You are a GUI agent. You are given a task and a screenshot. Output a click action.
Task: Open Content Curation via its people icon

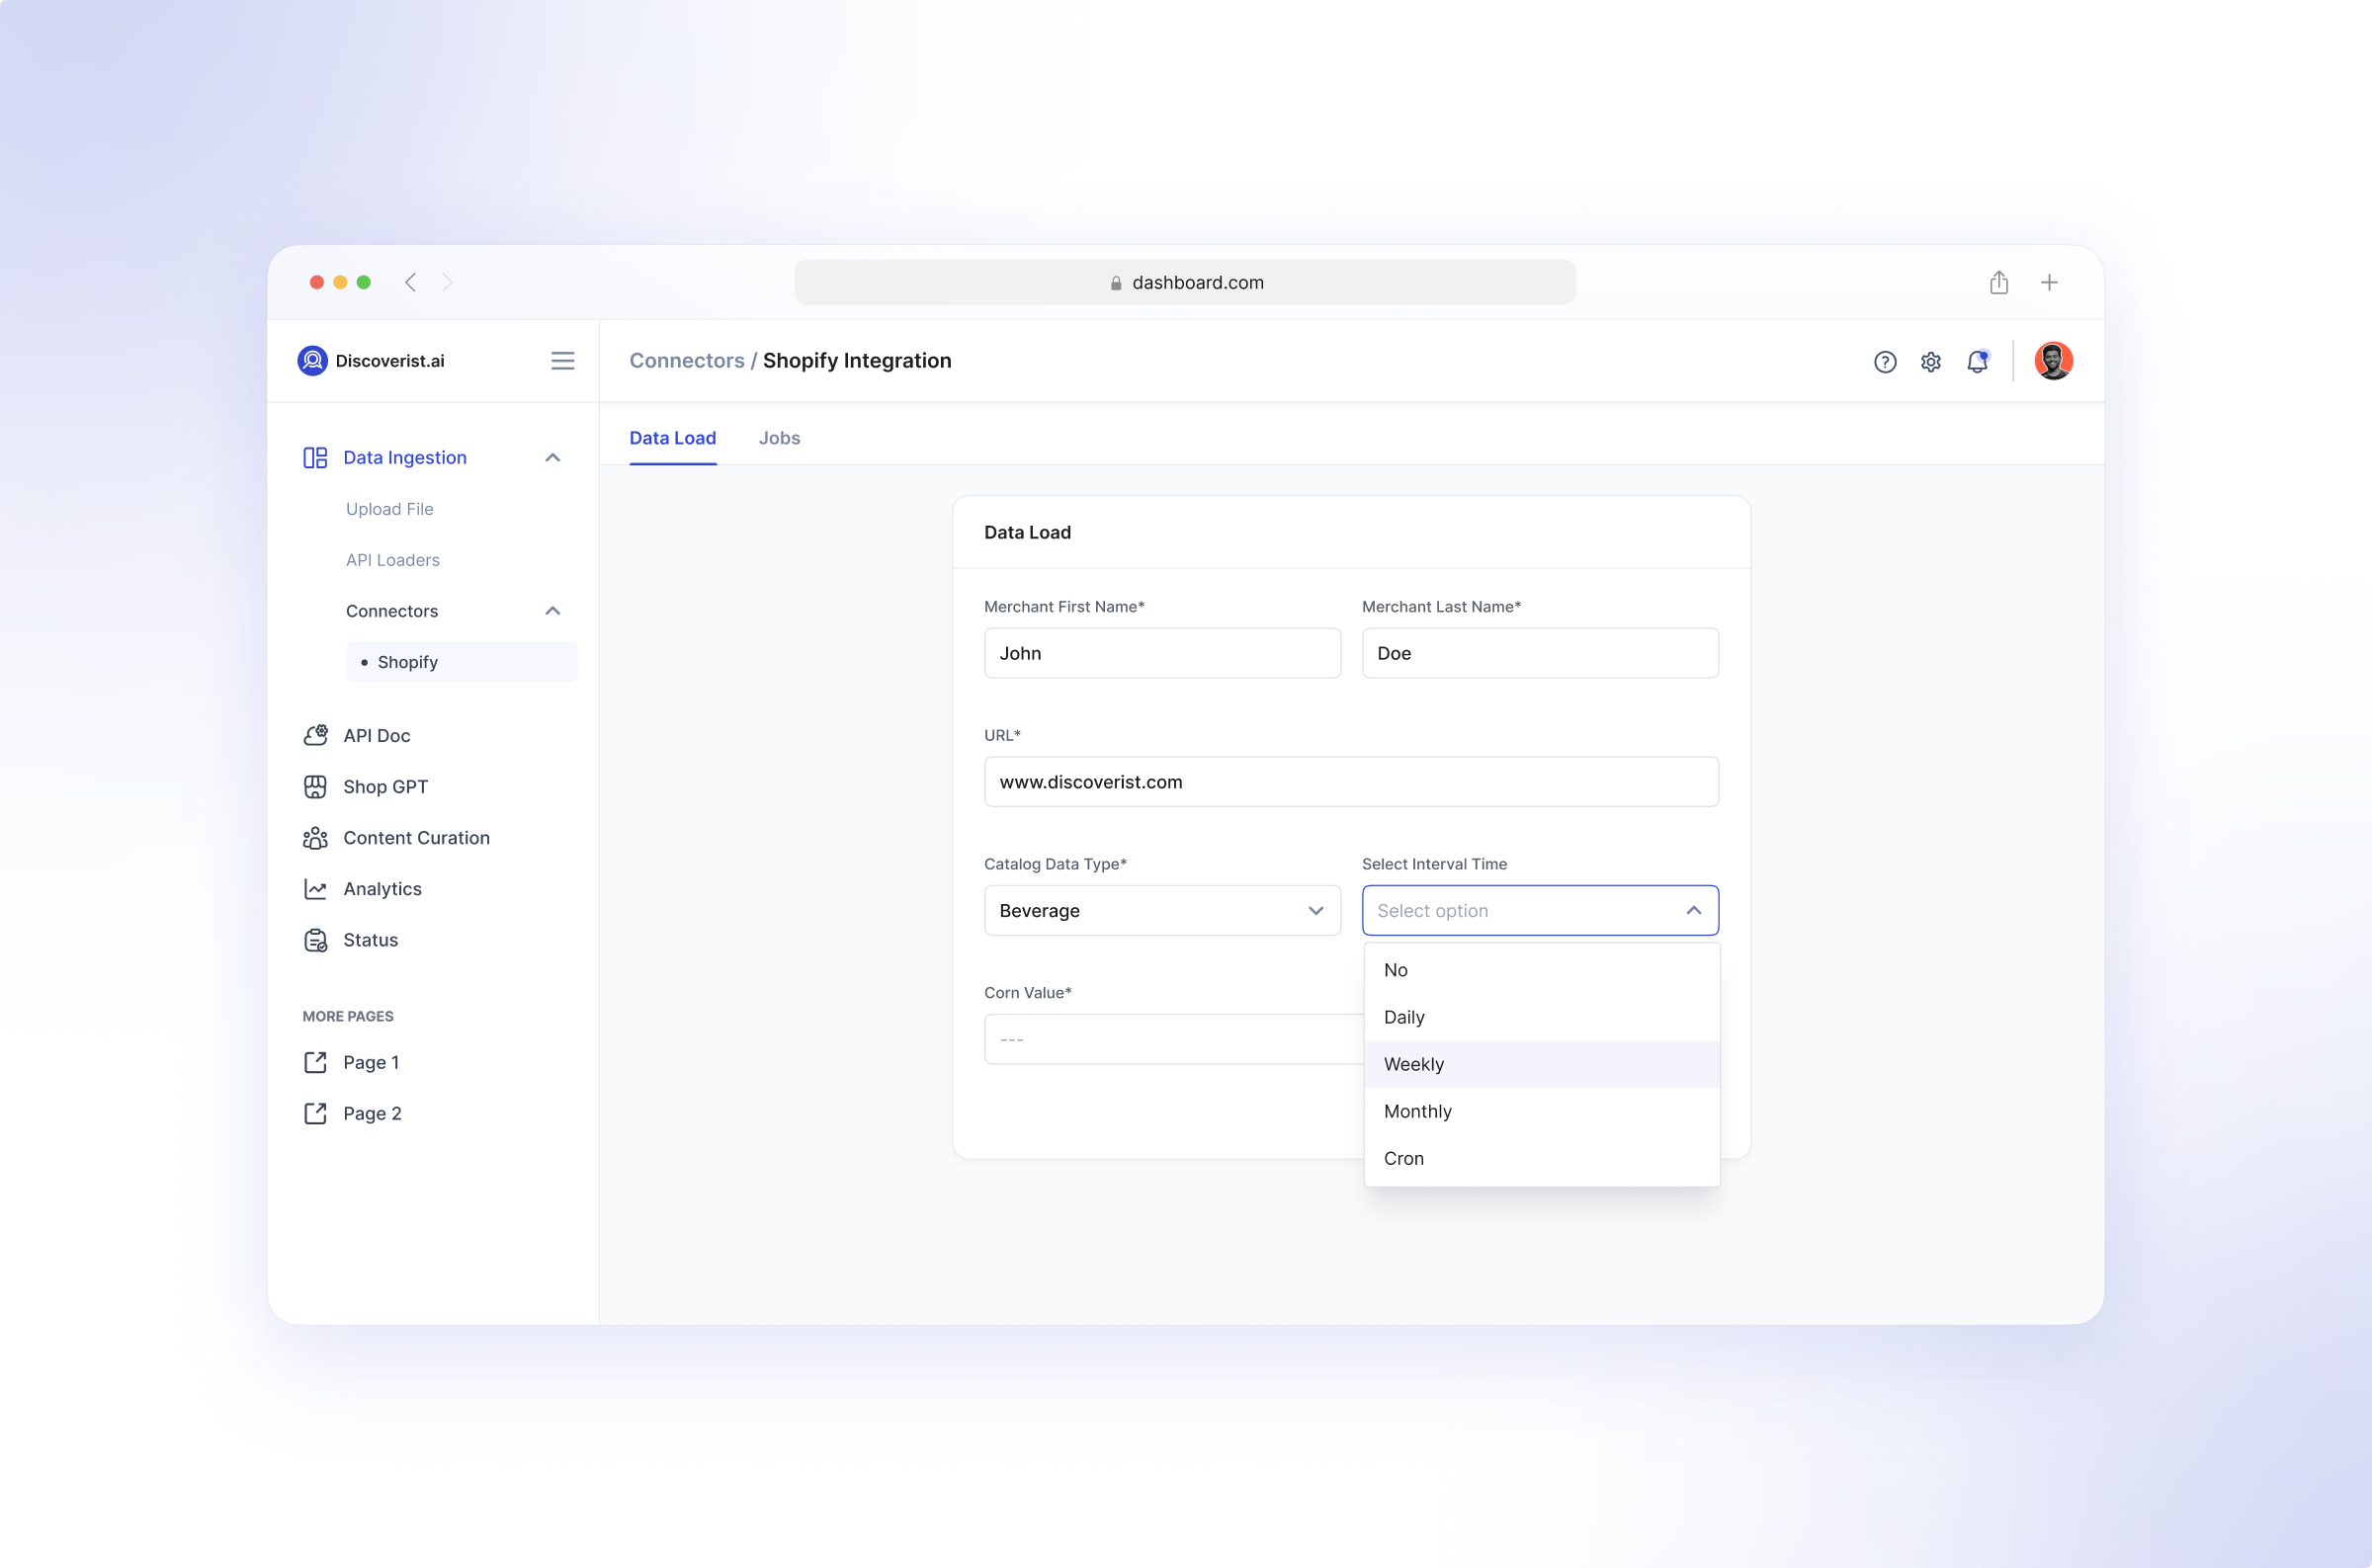click(315, 838)
